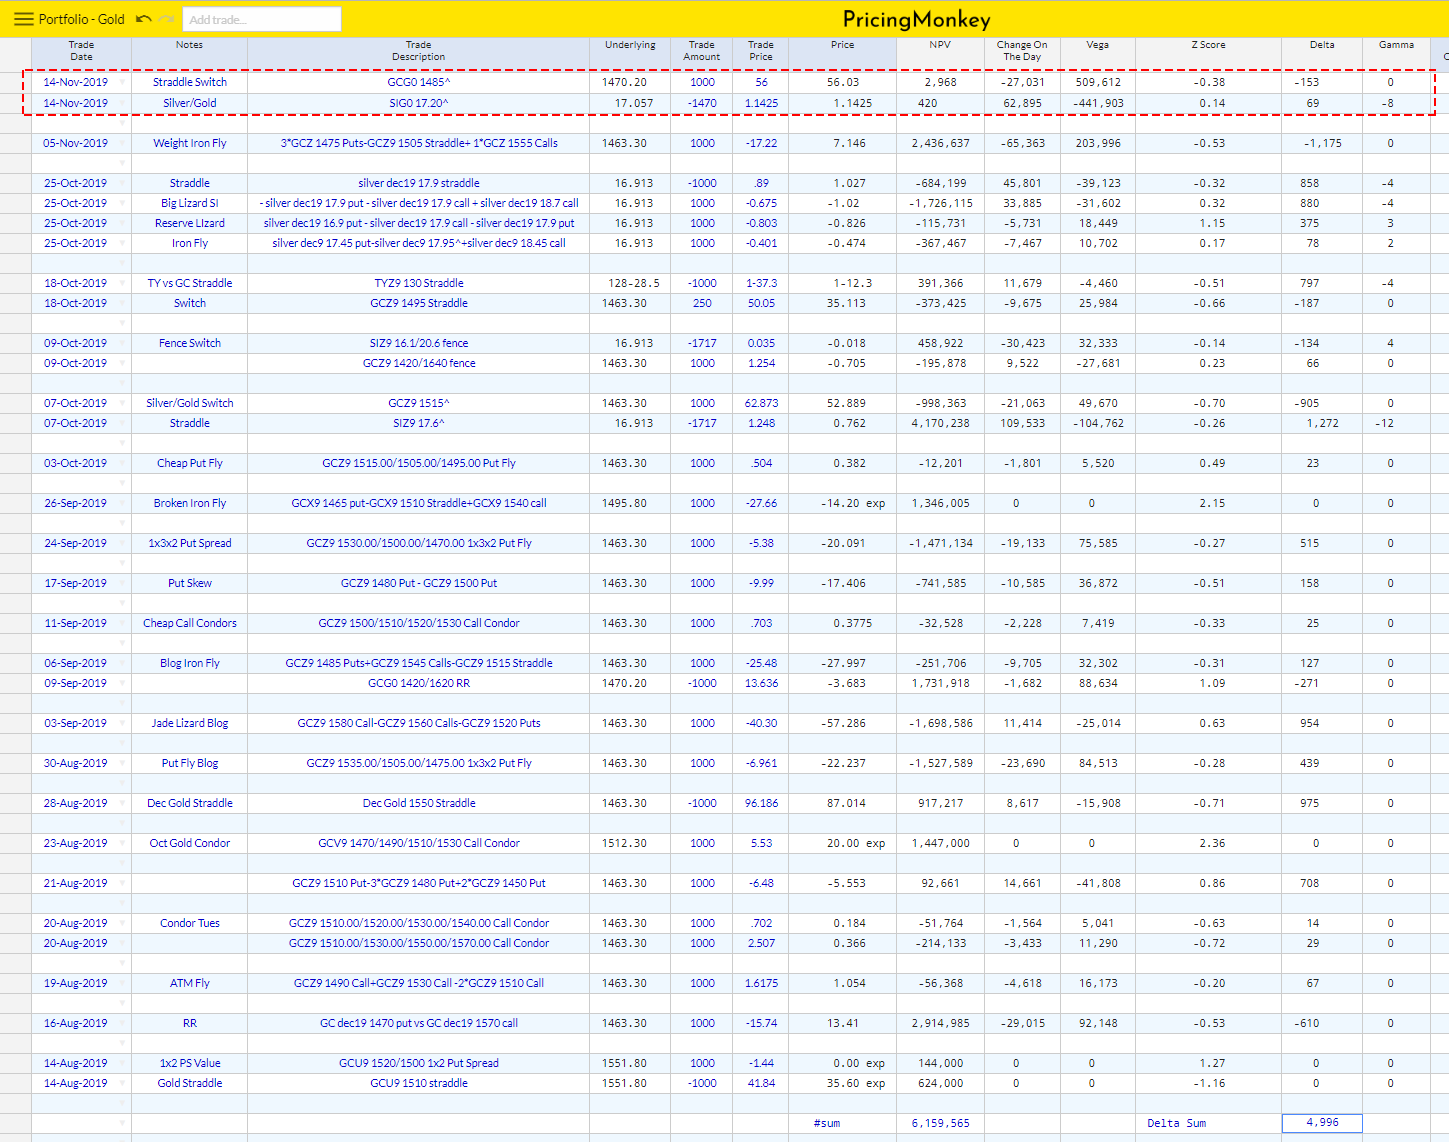The image size is (1449, 1142).
Task: Select the GCZ9 1495 Straddle description cell
Action: [418, 303]
